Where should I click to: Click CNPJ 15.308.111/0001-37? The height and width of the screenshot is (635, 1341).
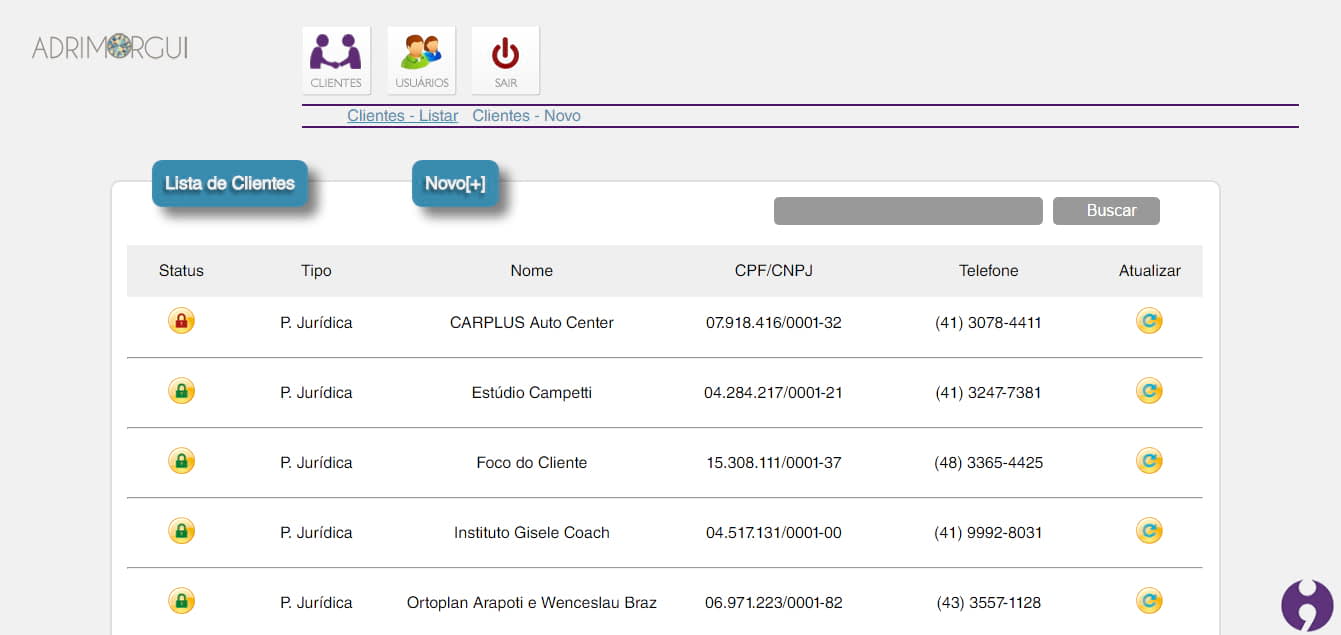click(773, 463)
